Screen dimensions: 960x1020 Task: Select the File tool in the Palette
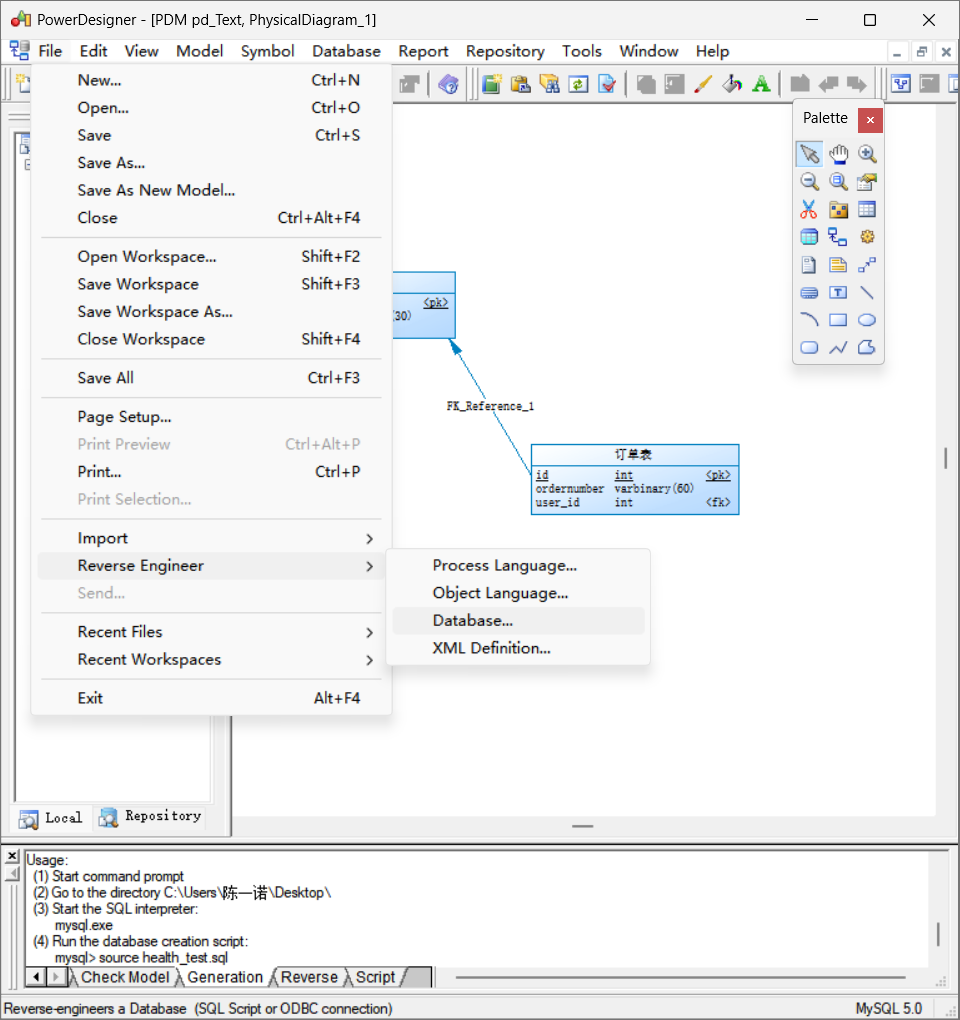(809, 265)
